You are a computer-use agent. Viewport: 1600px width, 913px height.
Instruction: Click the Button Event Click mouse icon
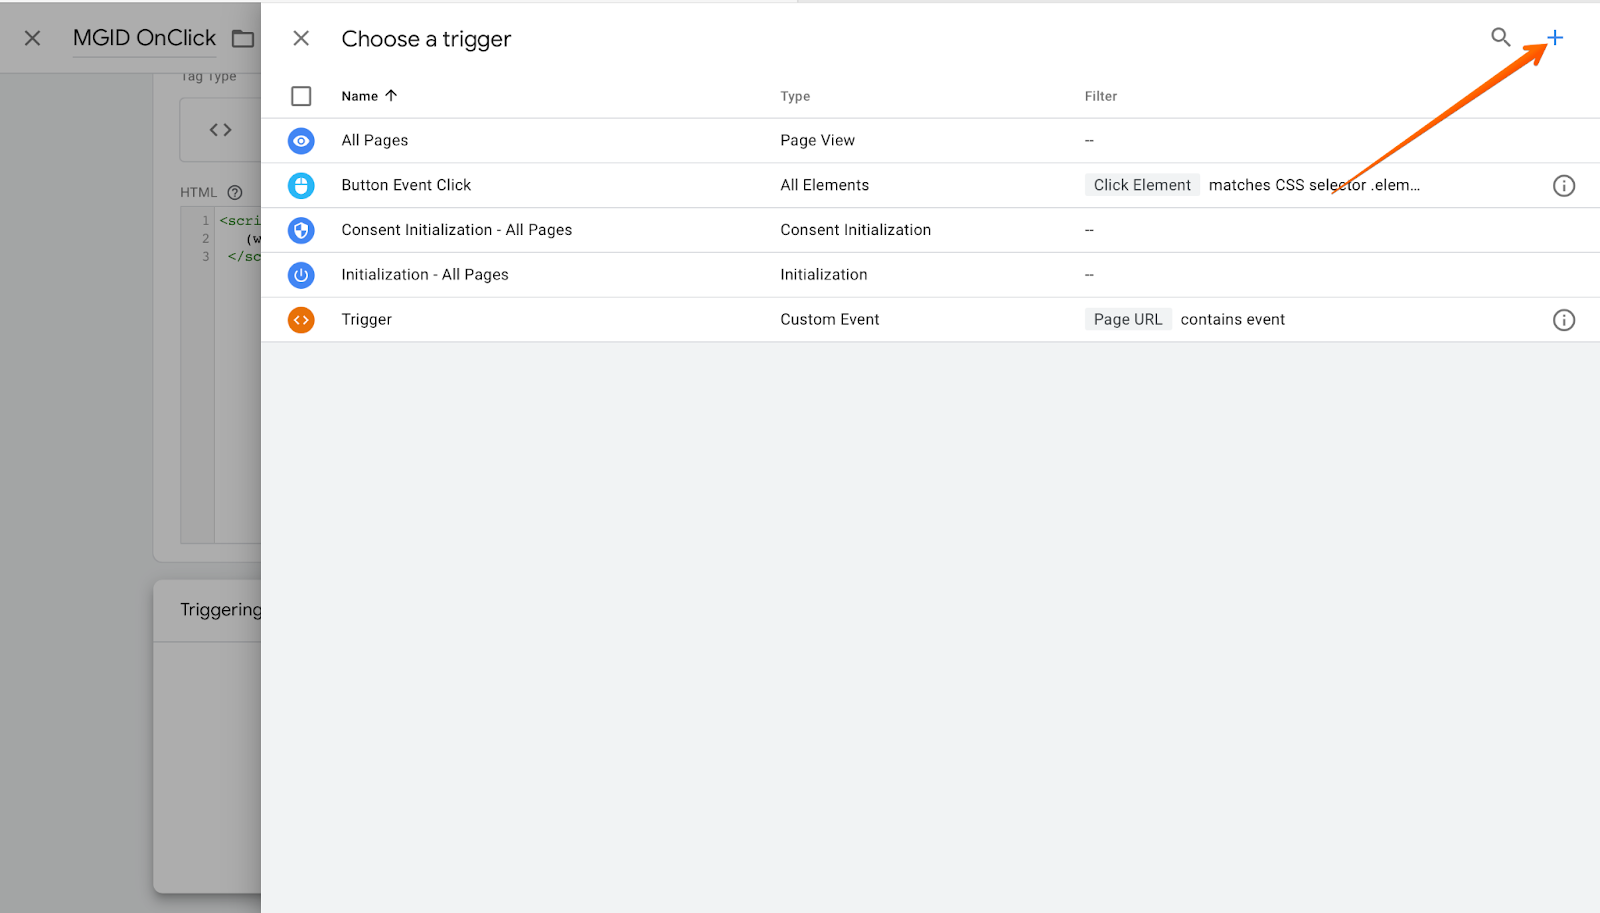click(301, 186)
